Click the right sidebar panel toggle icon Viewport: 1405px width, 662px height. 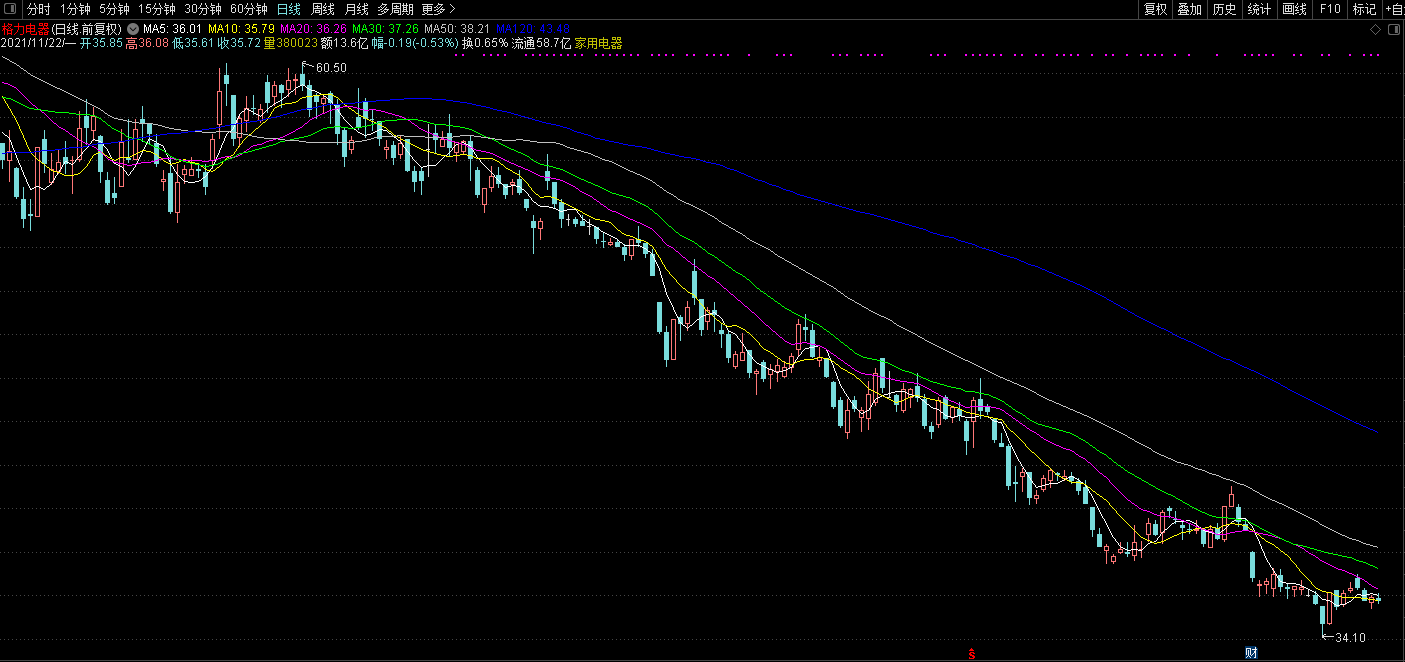1394,32
